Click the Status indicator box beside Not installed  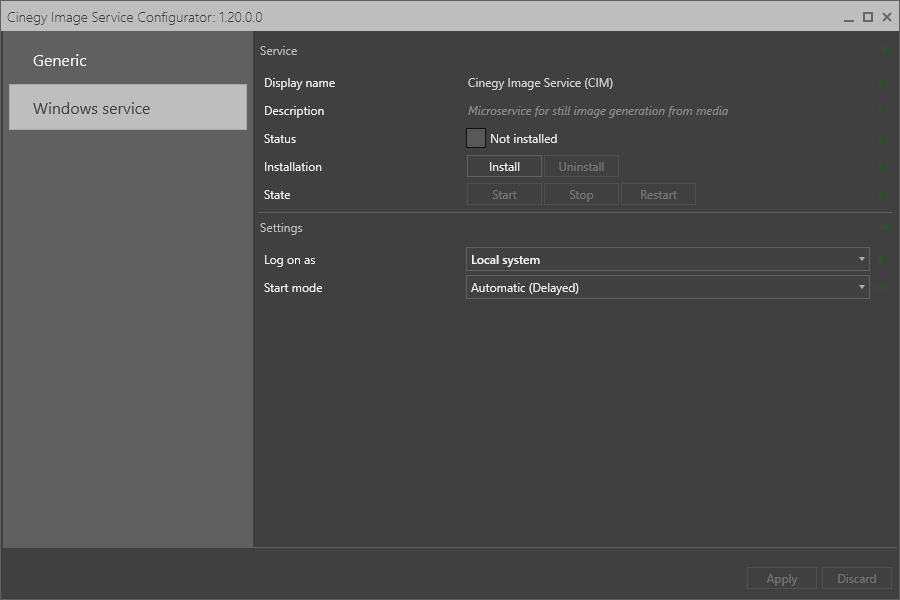476,138
